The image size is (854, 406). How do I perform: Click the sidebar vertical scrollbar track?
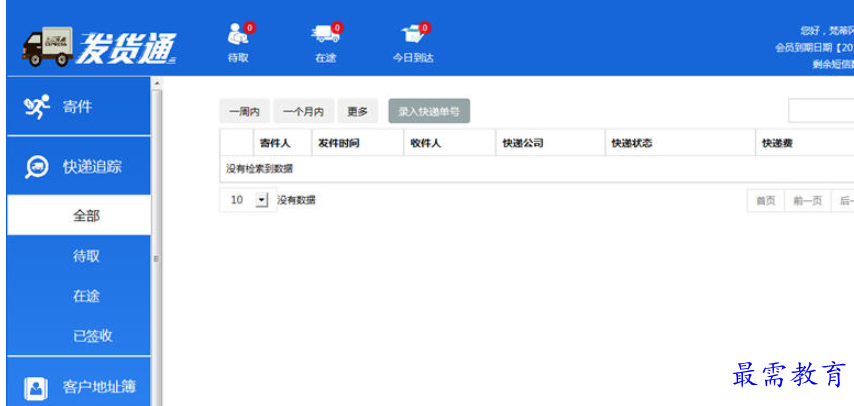pyautogui.click(x=157, y=247)
